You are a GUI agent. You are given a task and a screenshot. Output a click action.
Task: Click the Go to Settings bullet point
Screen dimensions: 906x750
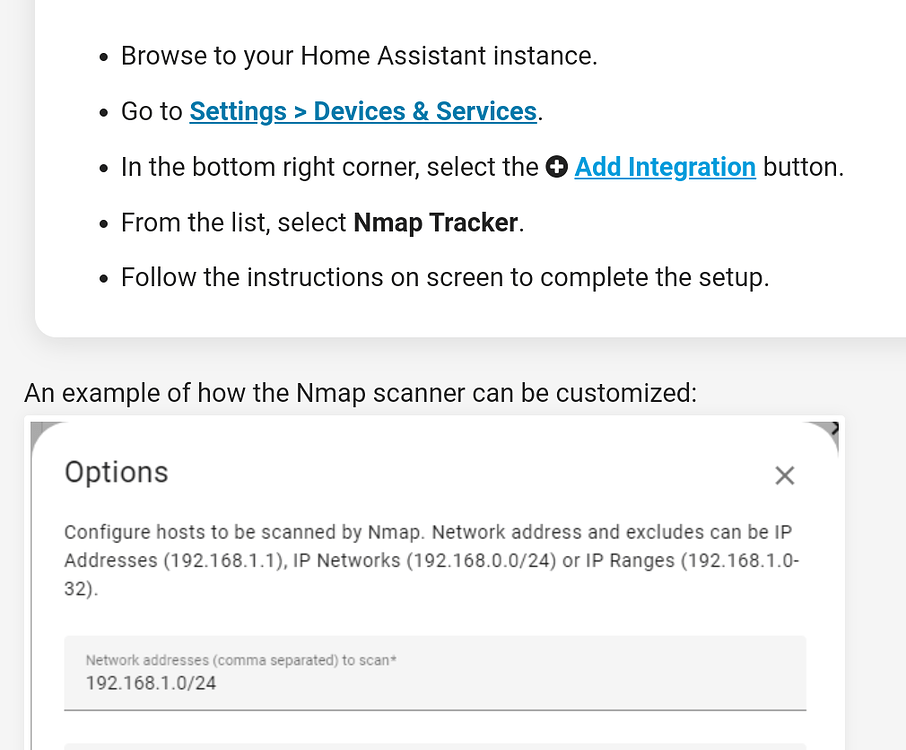pyautogui.click(x=330, y=111)
